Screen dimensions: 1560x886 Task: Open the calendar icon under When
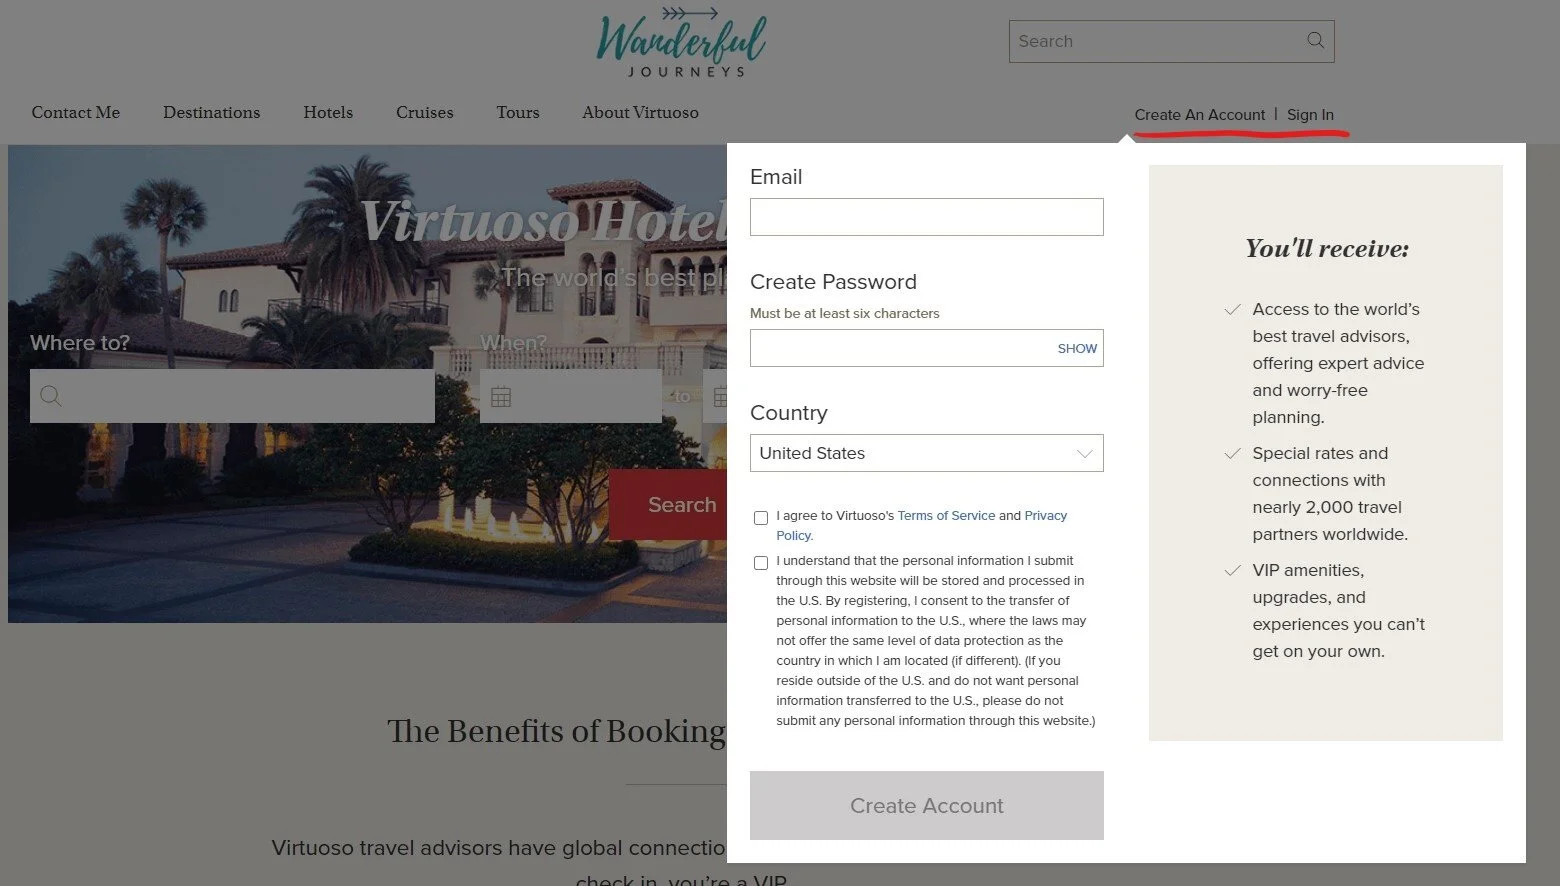[x=501, y=397]
